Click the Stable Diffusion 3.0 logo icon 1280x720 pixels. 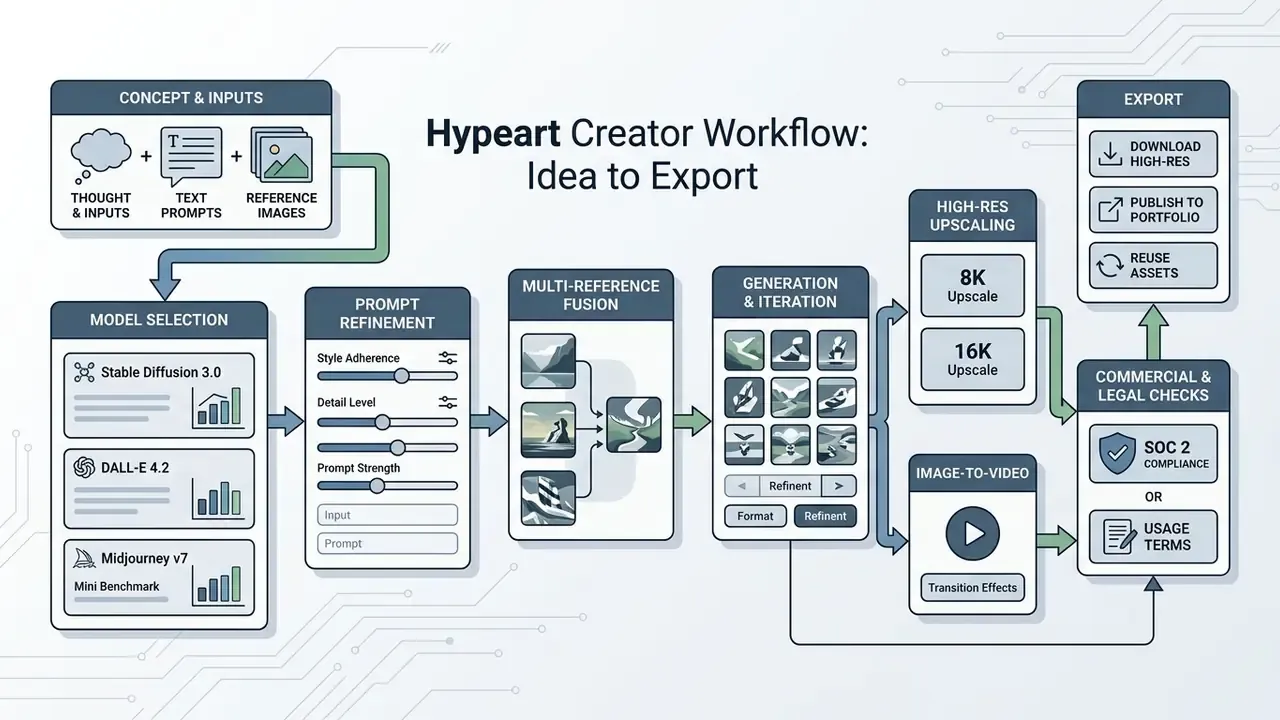tap(84, 372)
